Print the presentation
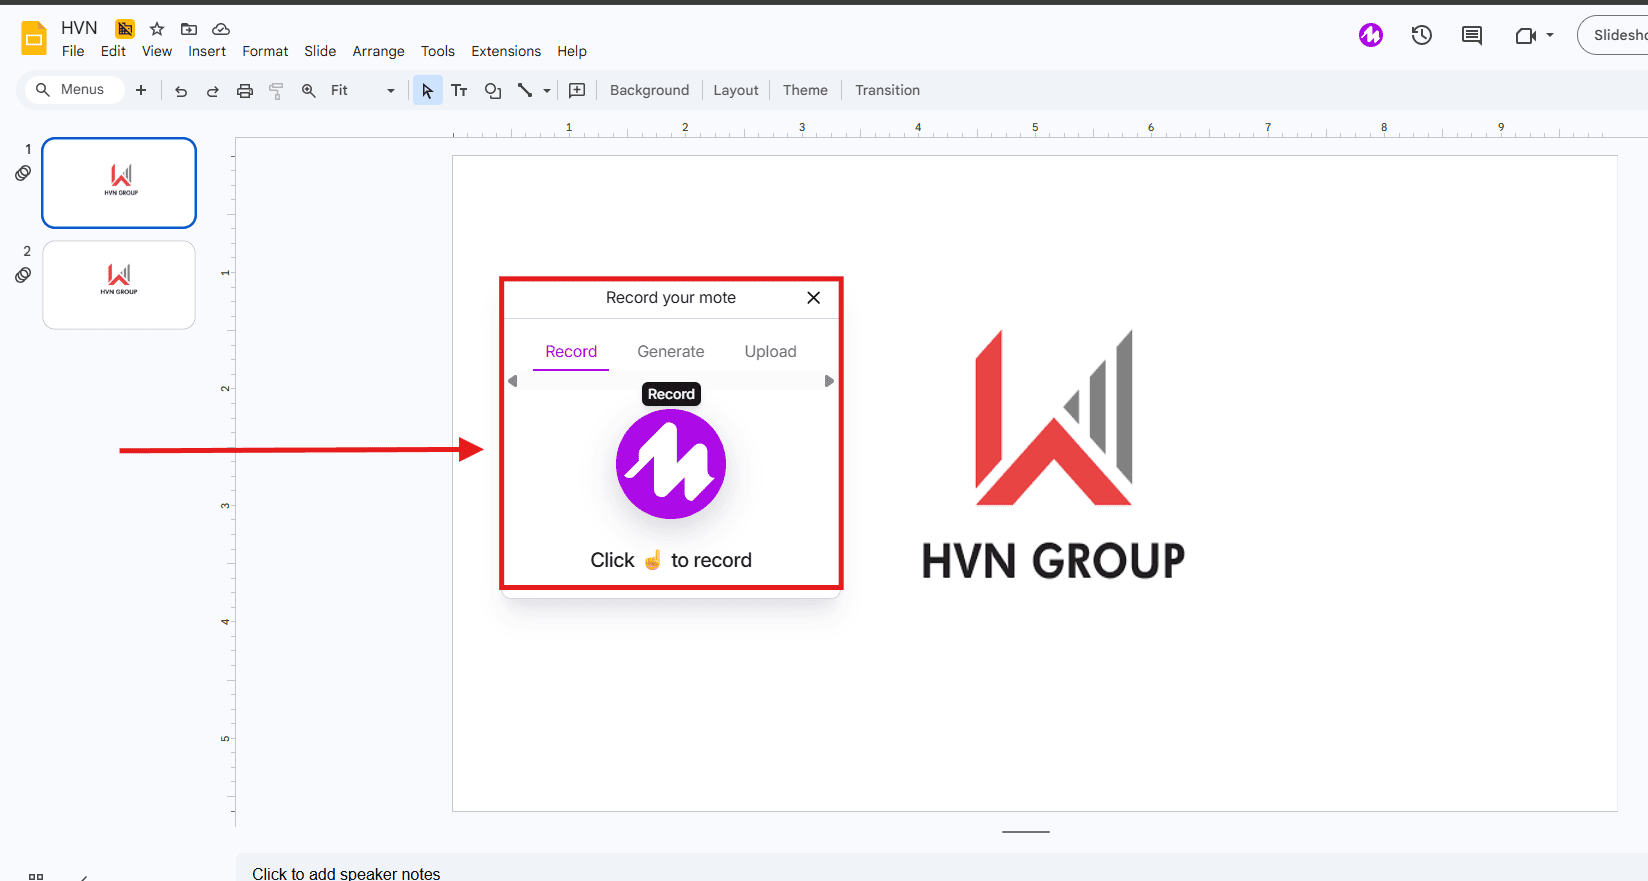Image resolution: width=1648 pixels, height=881 pixels. (x=245, y=91)
